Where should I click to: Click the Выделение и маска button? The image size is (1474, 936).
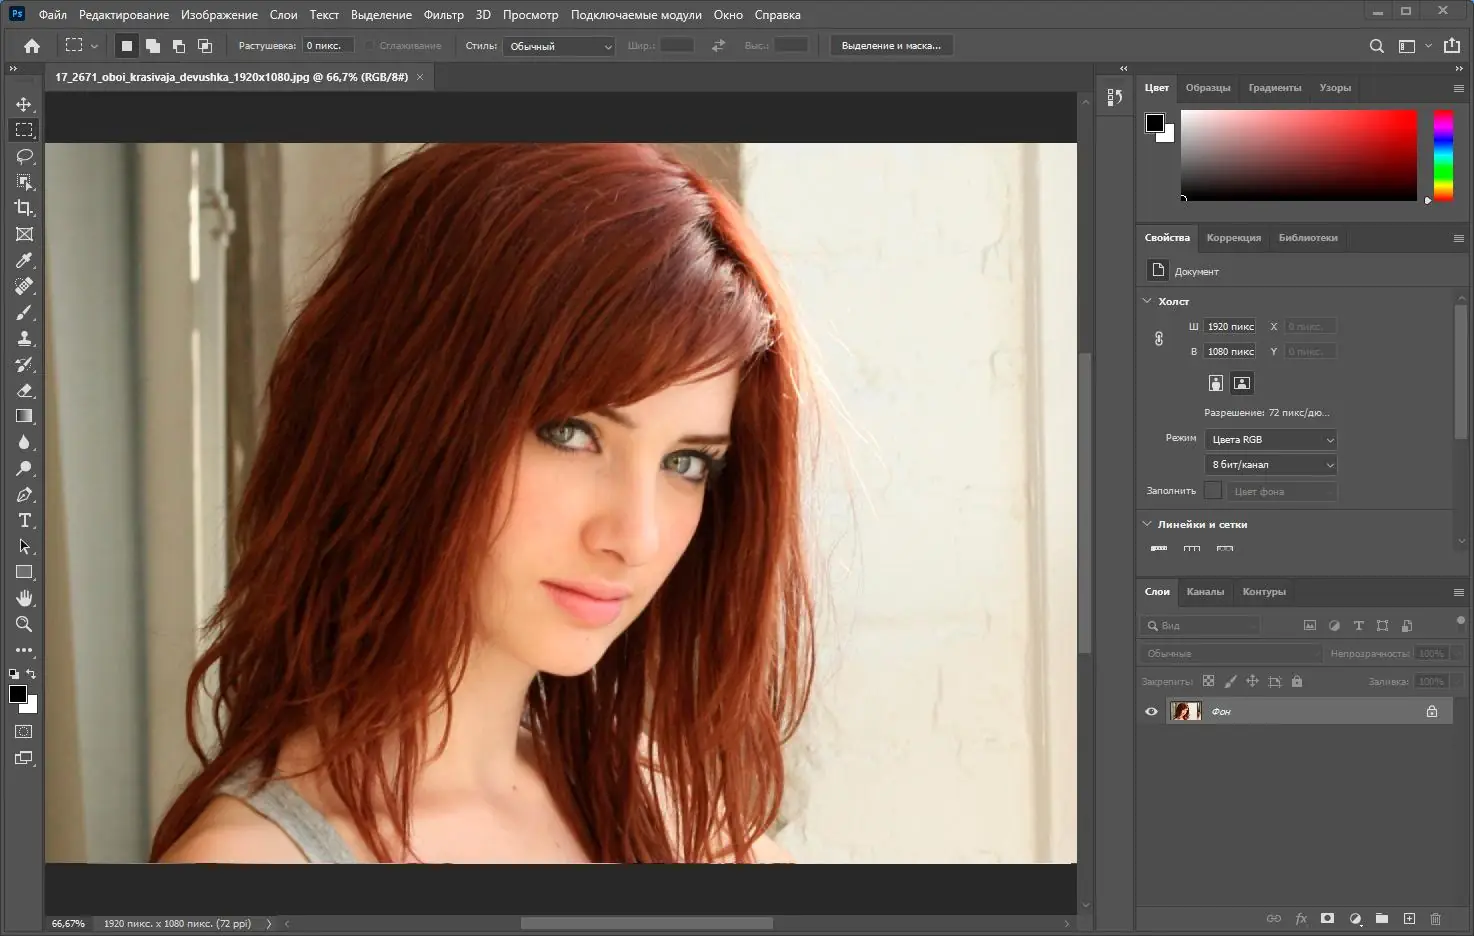click(x=891, y=45)
